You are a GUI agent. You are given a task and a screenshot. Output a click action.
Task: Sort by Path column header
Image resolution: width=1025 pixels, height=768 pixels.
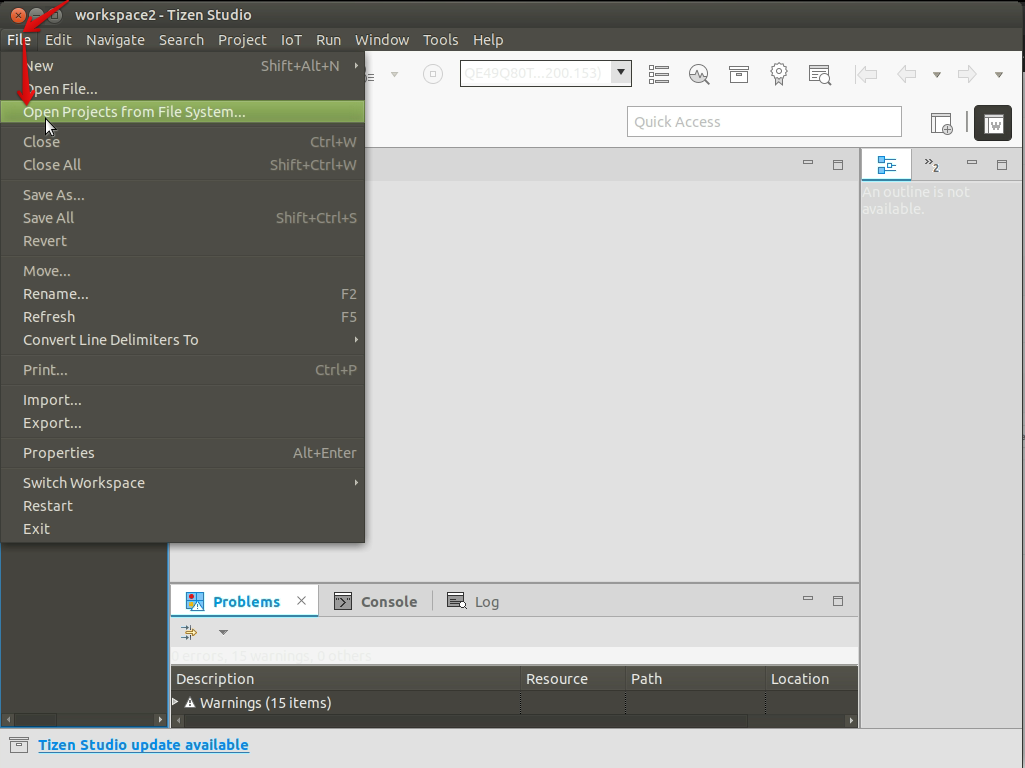pos(695,678)
